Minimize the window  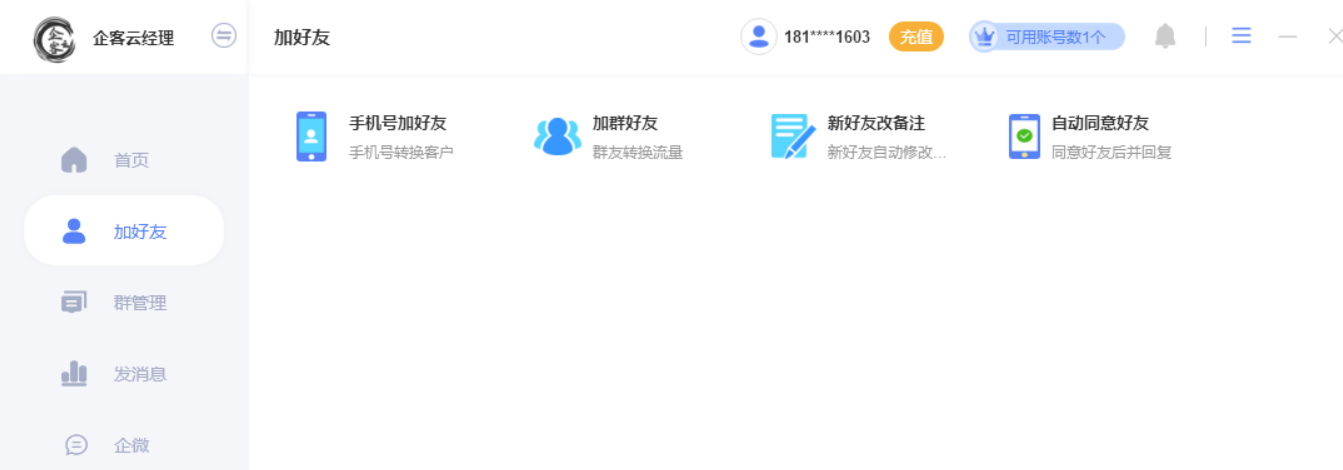(1288, 37)
